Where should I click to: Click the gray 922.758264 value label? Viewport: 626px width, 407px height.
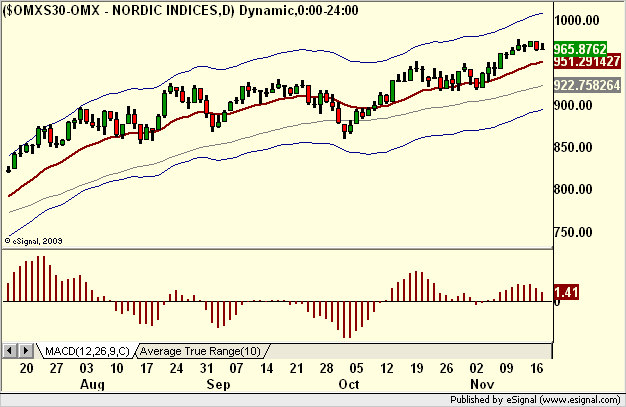(587, 85)
